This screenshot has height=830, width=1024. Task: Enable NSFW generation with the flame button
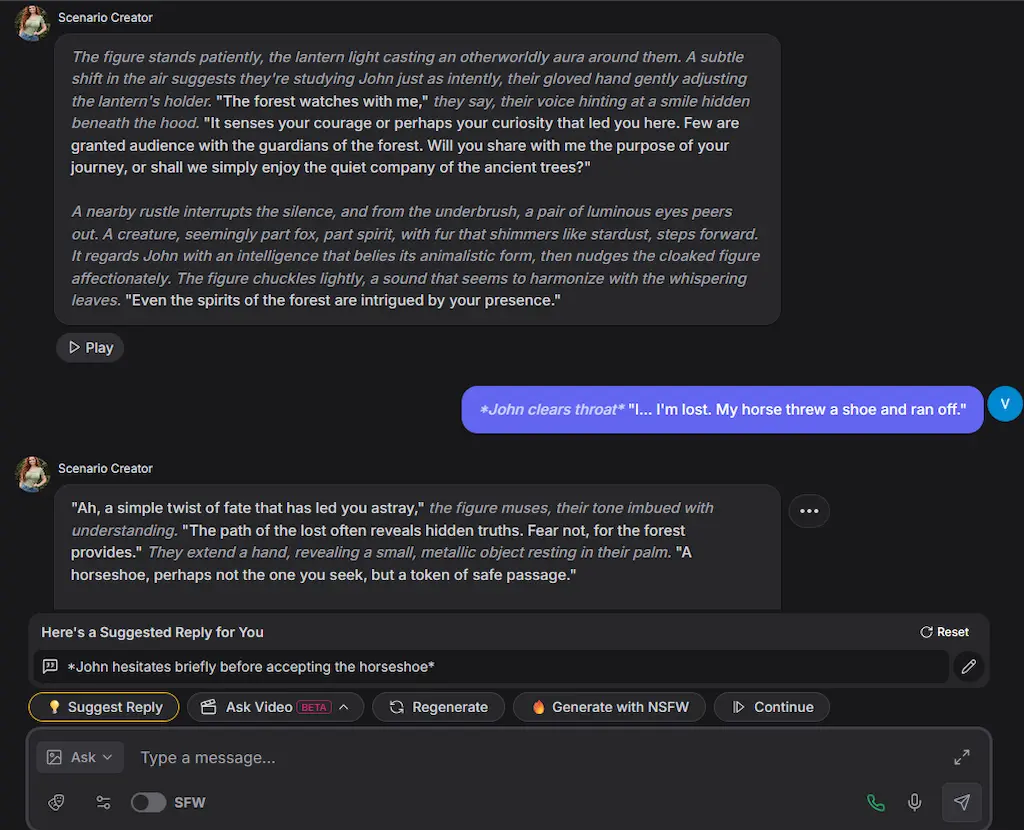click(x=609, y=707)
